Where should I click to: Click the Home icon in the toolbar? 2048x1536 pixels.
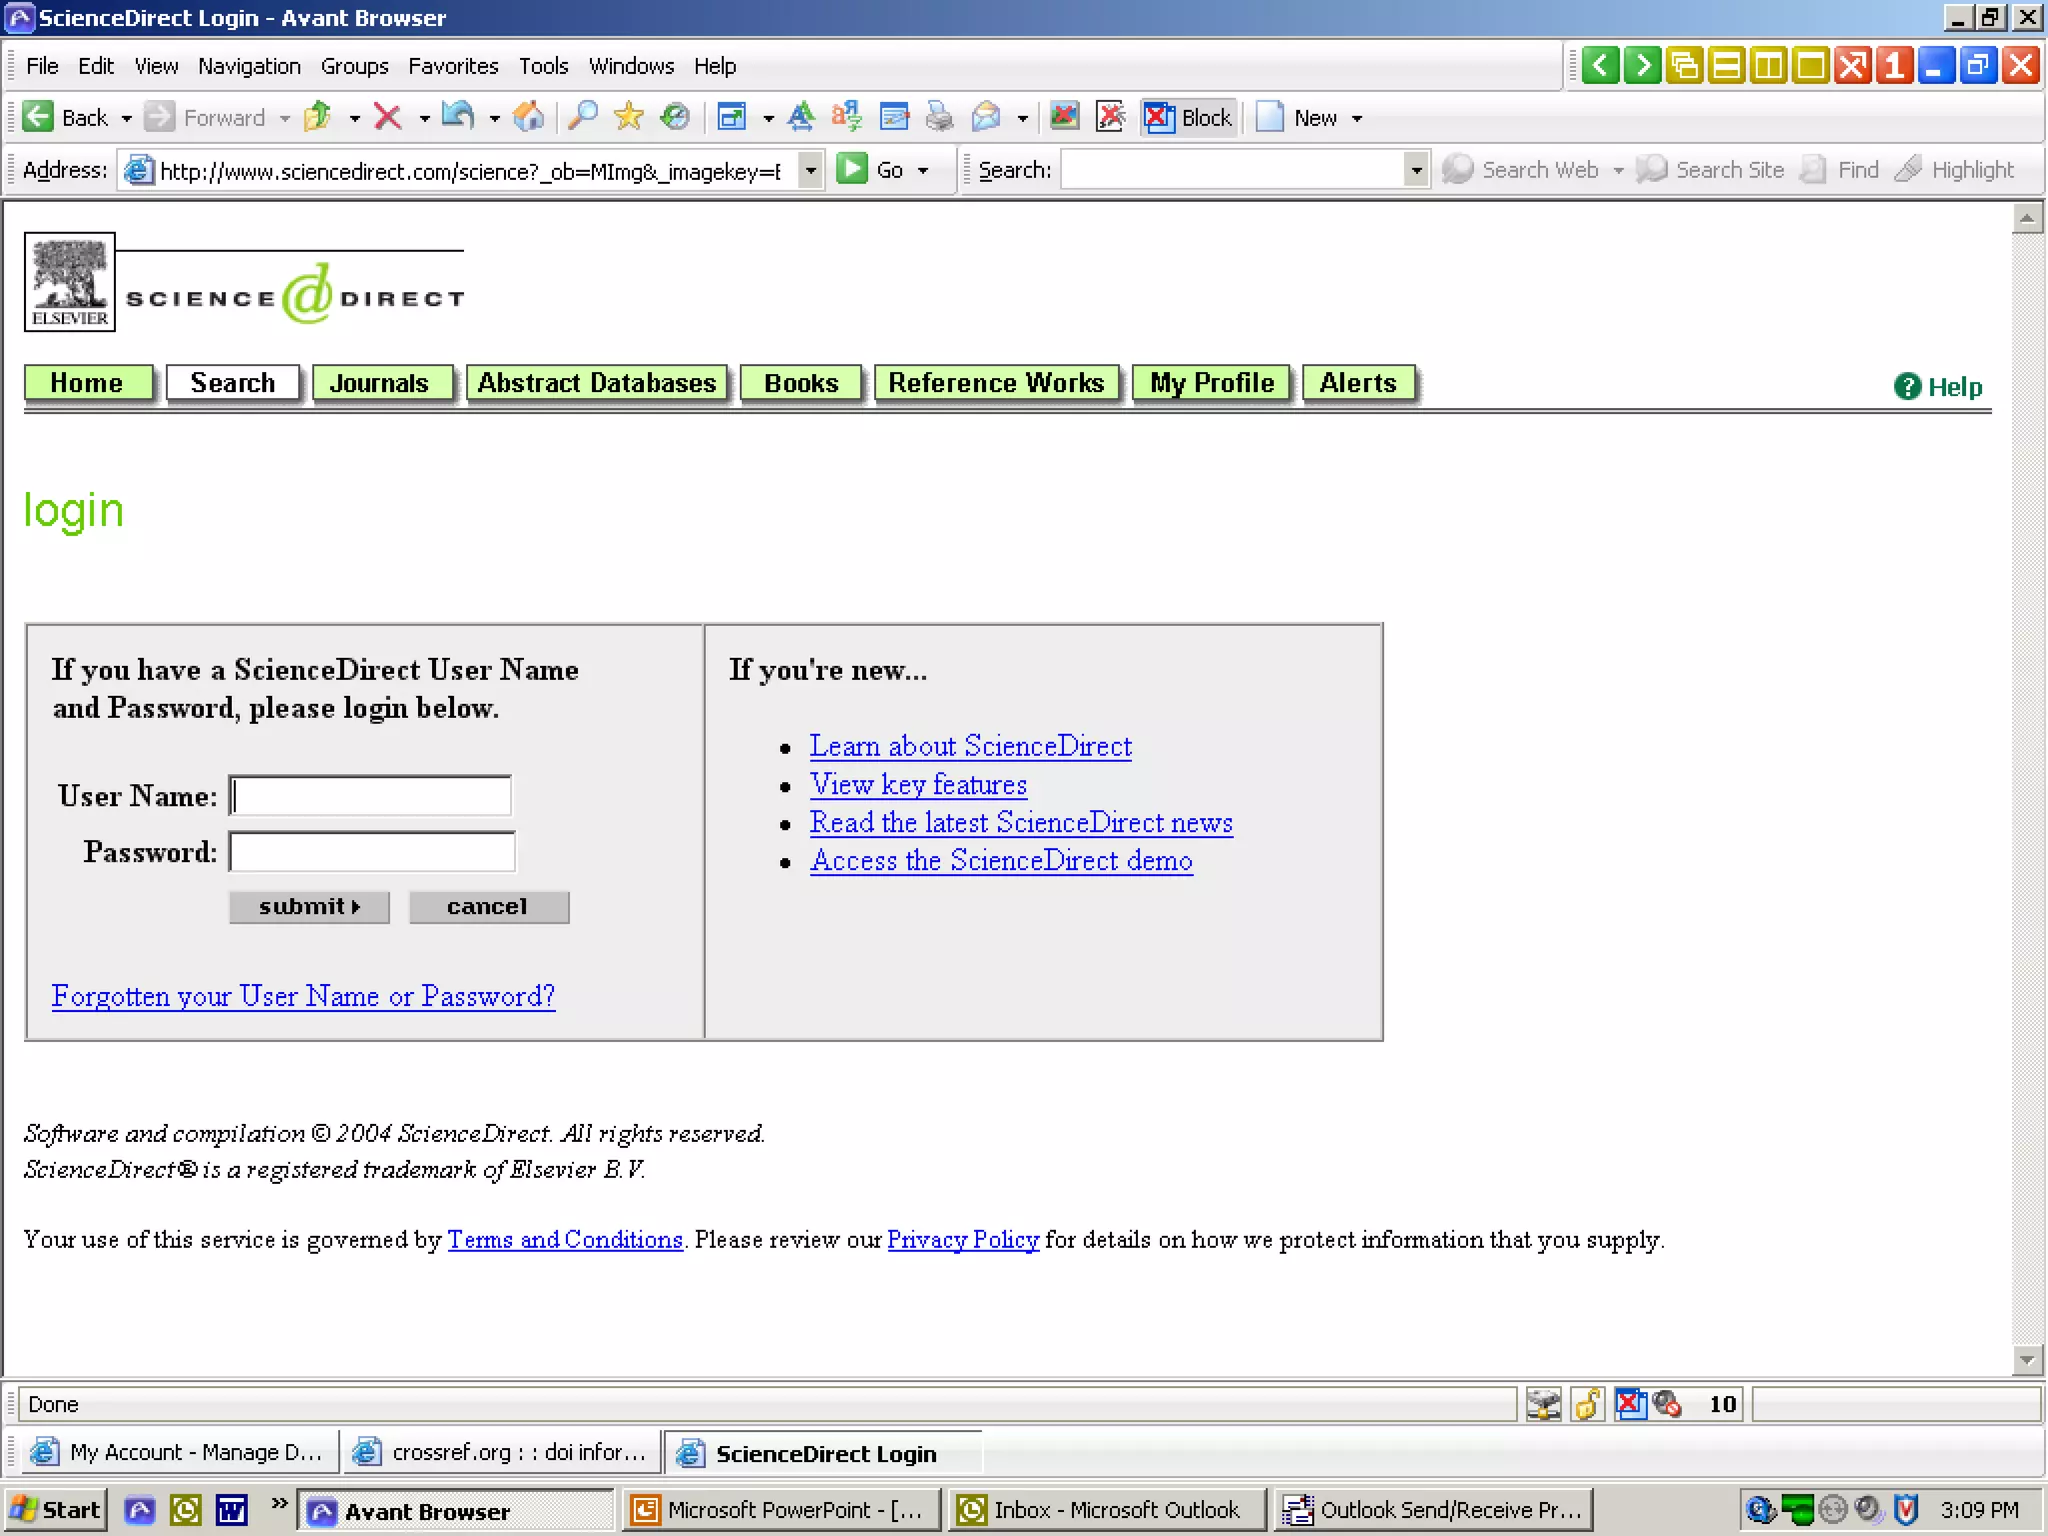[x=528, y=118]
